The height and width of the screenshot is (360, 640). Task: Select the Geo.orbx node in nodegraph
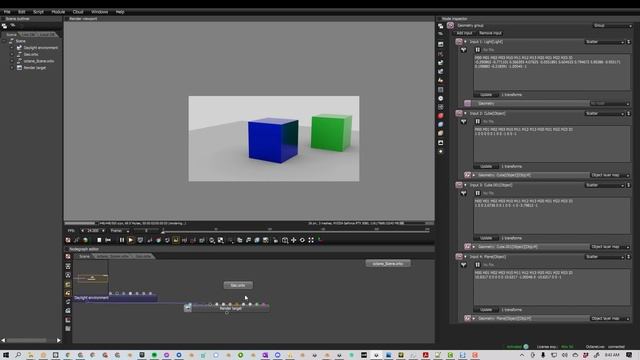point(238,285)
